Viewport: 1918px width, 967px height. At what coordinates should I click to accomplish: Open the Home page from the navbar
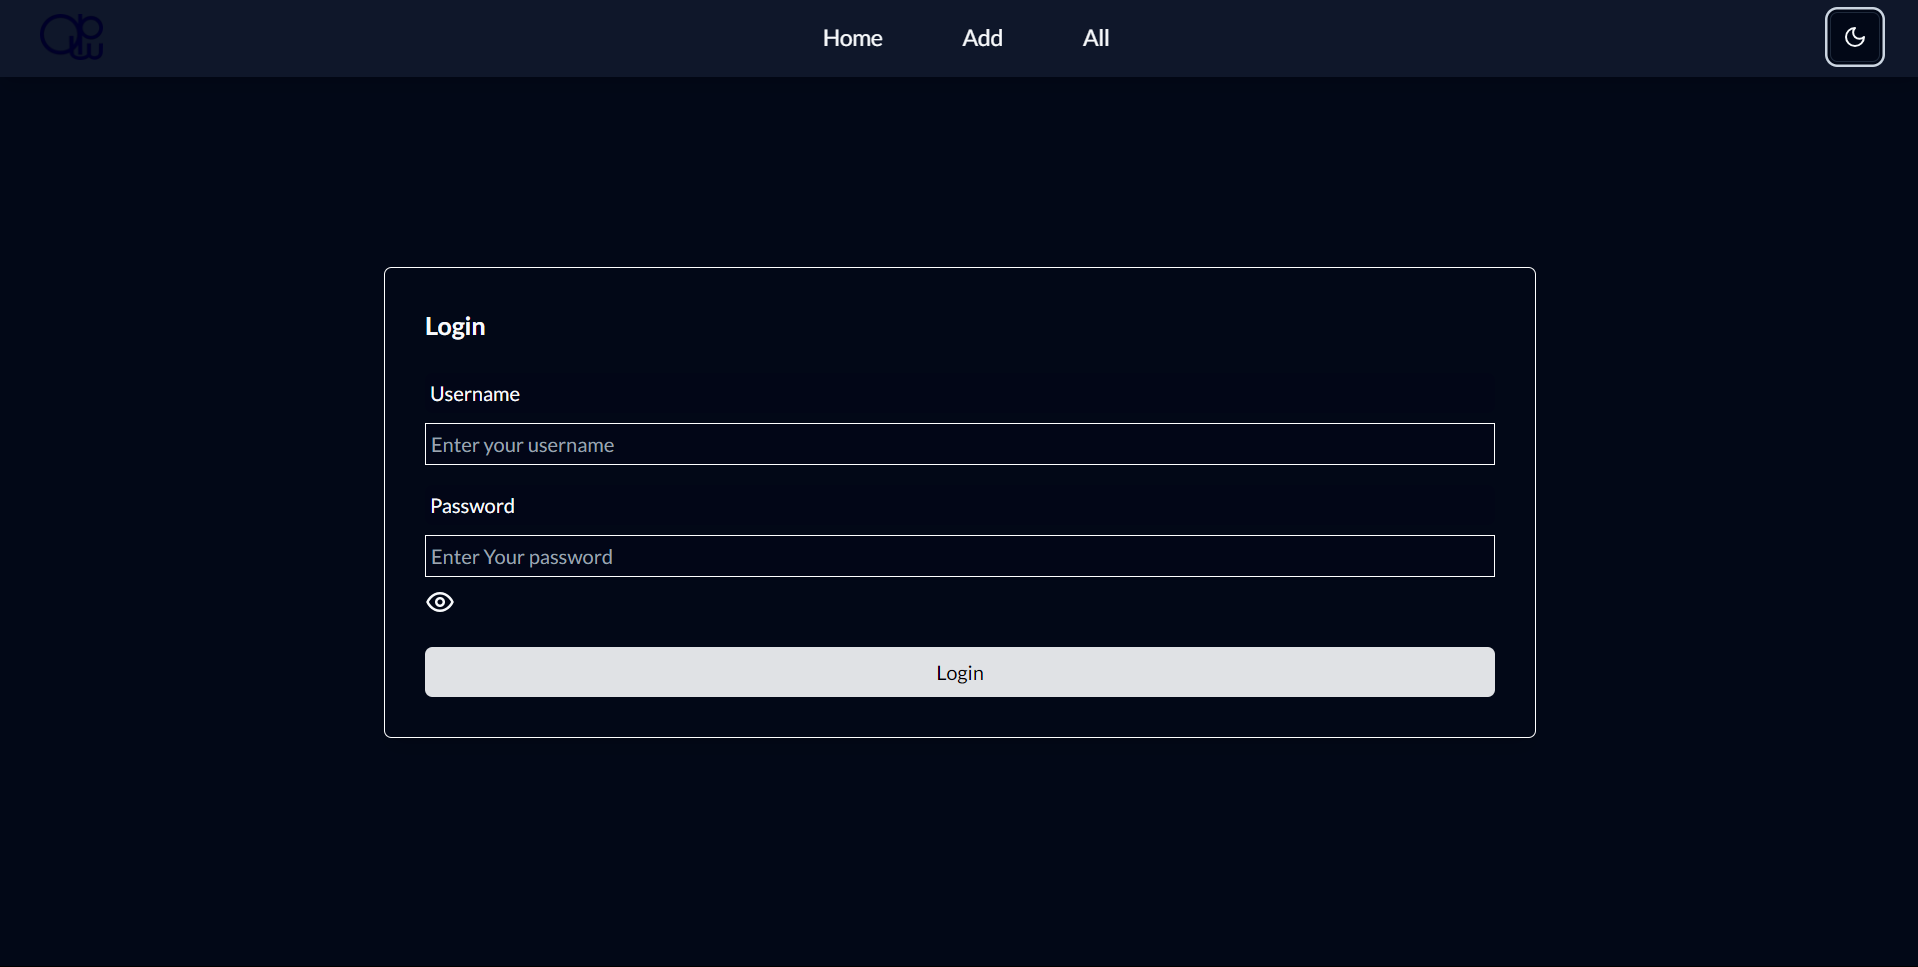tap(852, 38)
